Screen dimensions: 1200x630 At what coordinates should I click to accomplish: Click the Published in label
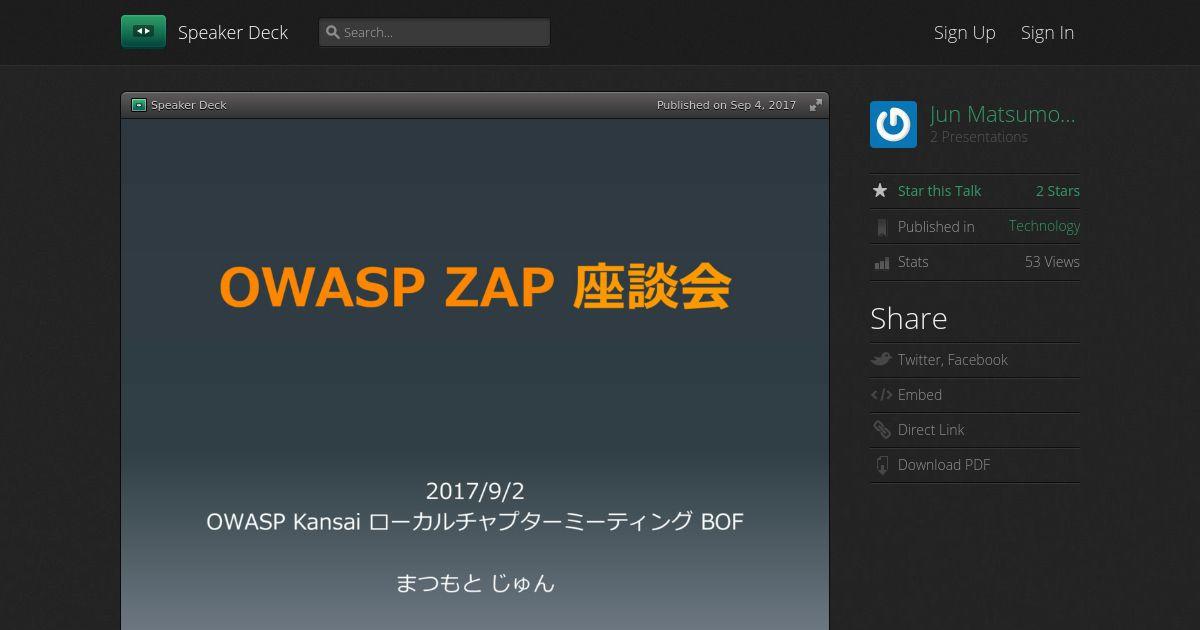pos(936,227)
